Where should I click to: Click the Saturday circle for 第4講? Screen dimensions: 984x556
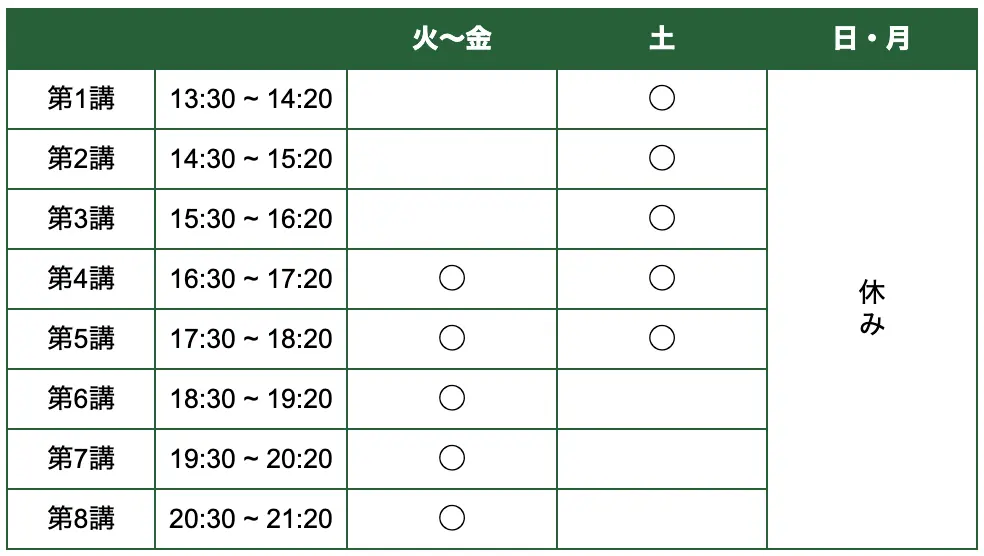661,278
